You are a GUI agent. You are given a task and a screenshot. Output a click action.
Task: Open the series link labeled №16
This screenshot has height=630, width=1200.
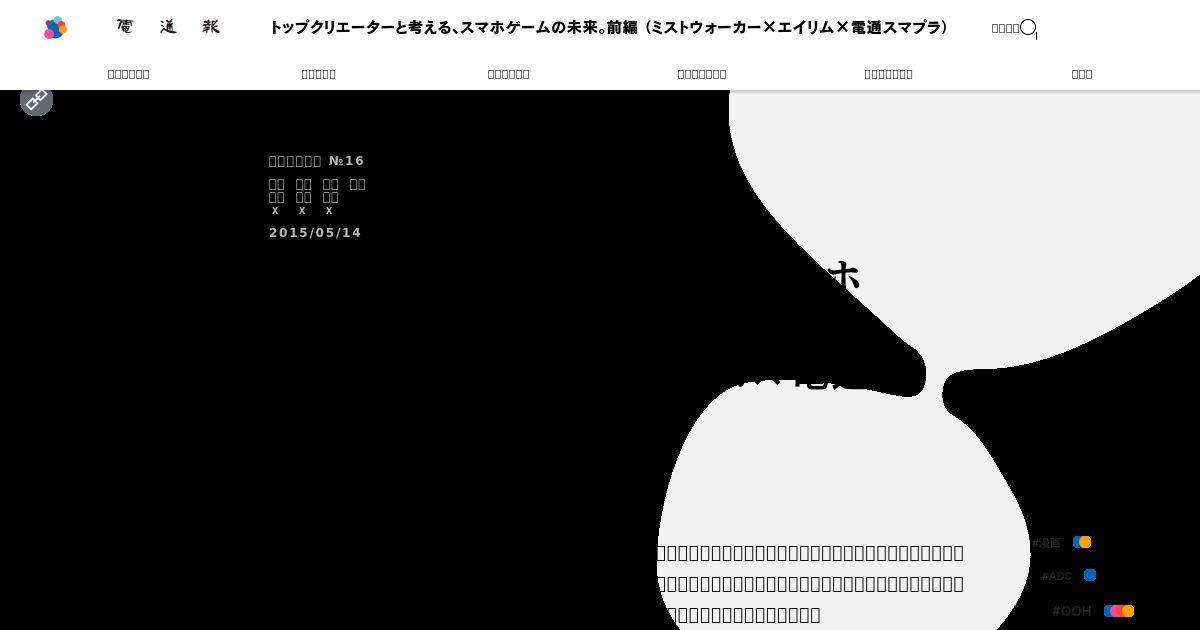[x=317, y=161]
